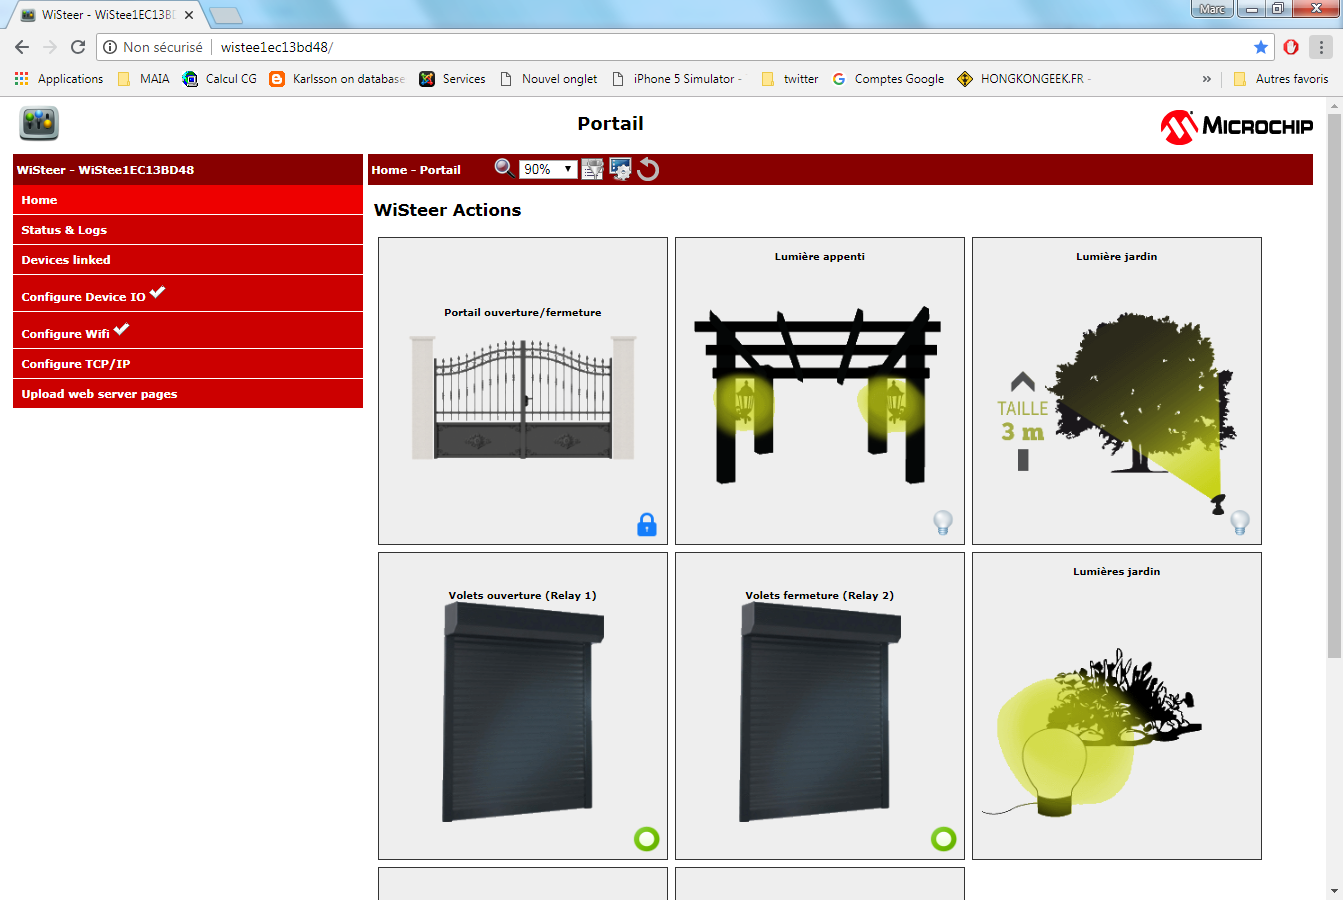Click the circular refresh arrow icon

[648, 169]
